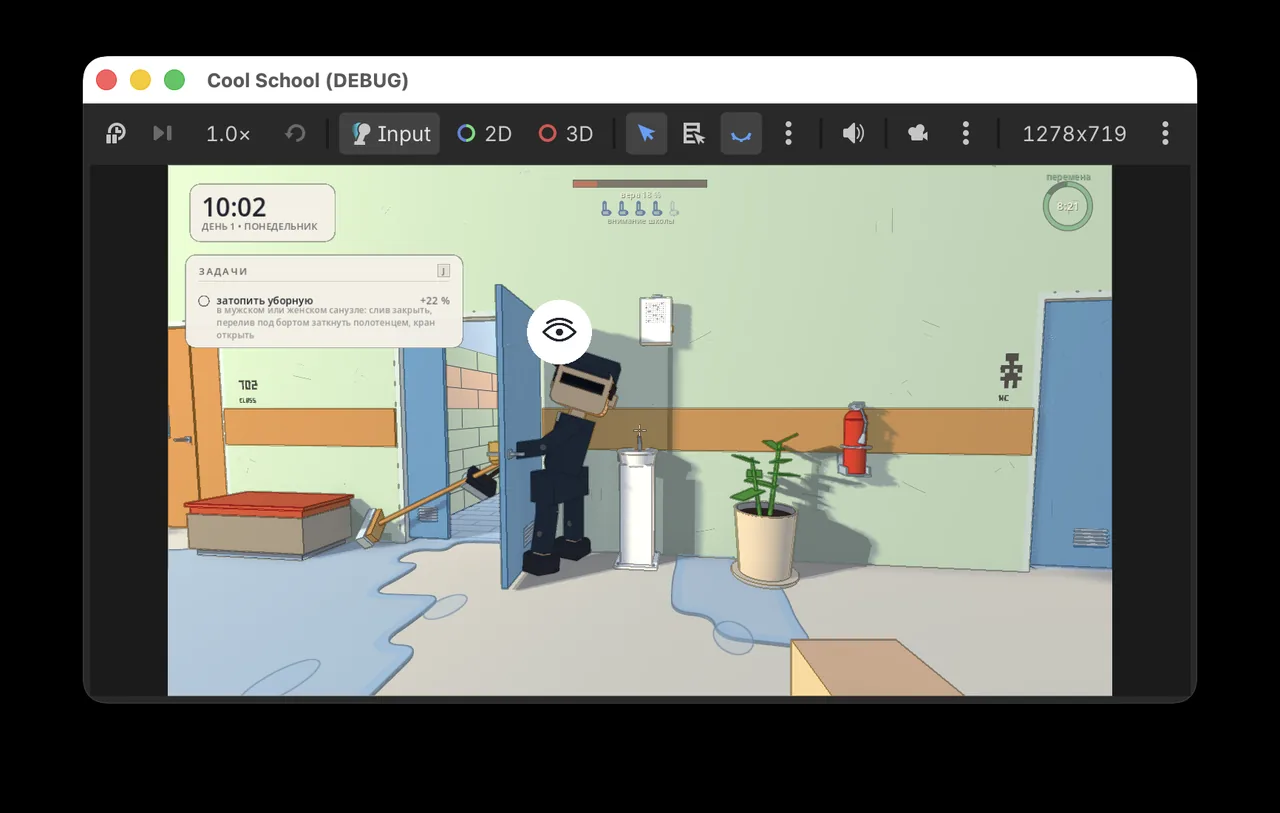1280x813 pixels.
Task: Advance one frame with Next Frame
Action: point(162,134)
